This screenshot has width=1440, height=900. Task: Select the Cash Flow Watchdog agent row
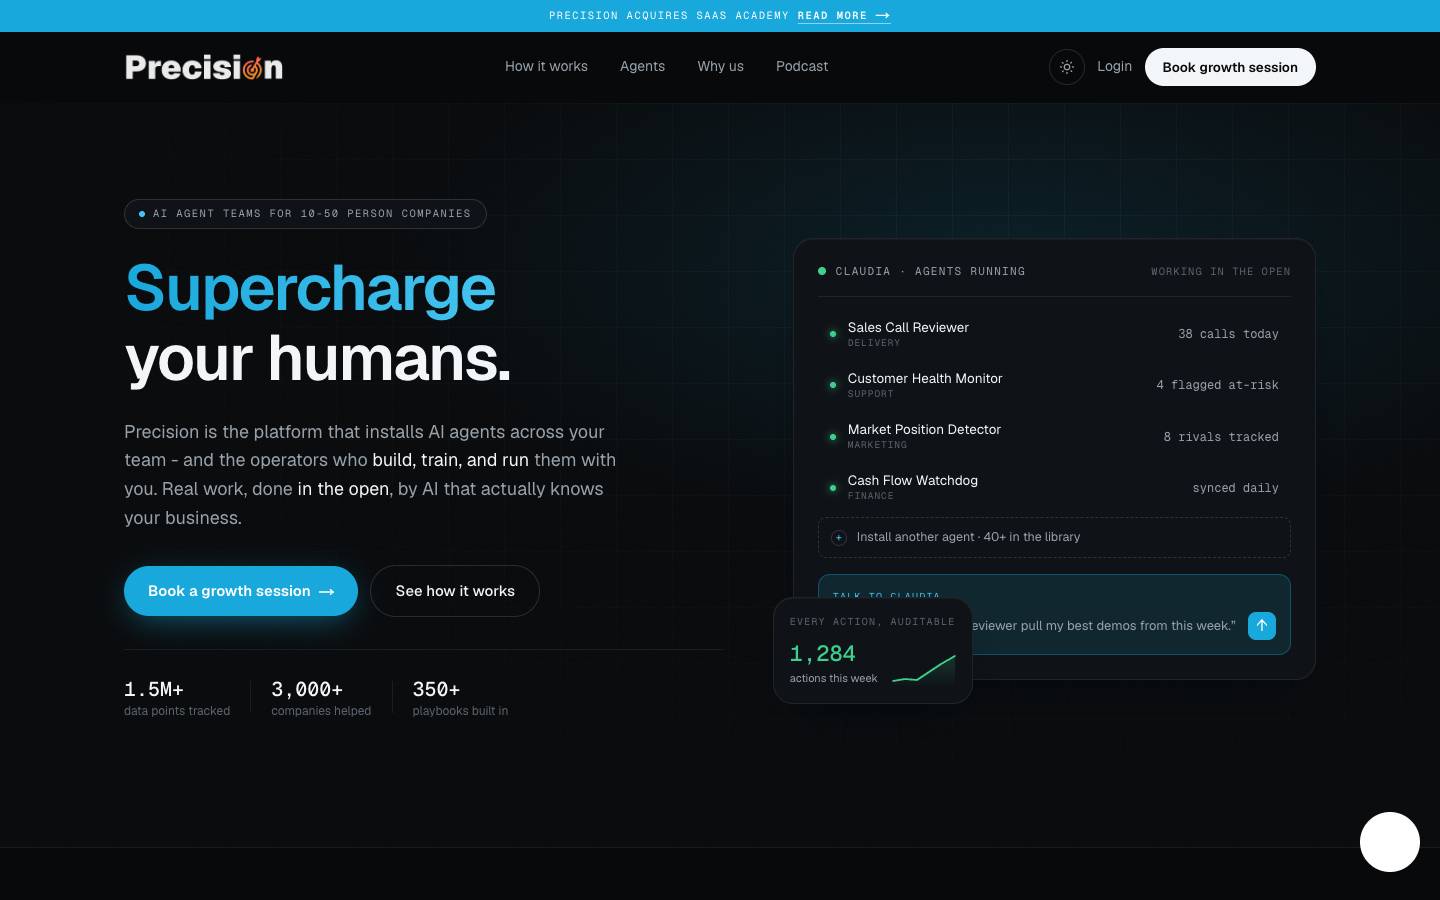click(1054, 487)
